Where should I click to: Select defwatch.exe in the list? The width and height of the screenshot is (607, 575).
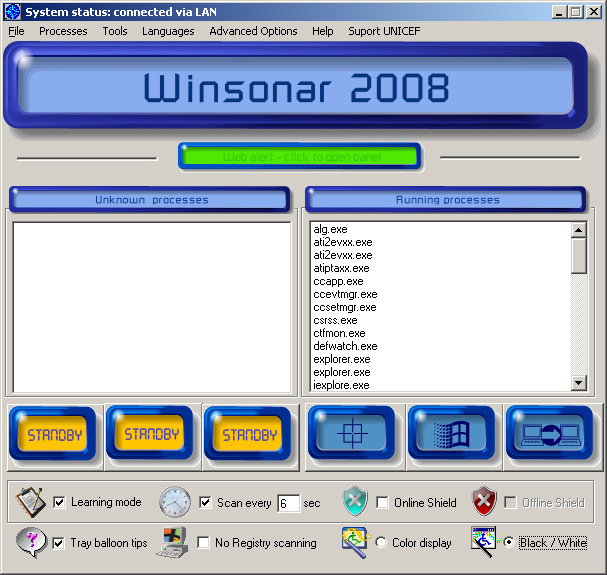pos(345,346)
